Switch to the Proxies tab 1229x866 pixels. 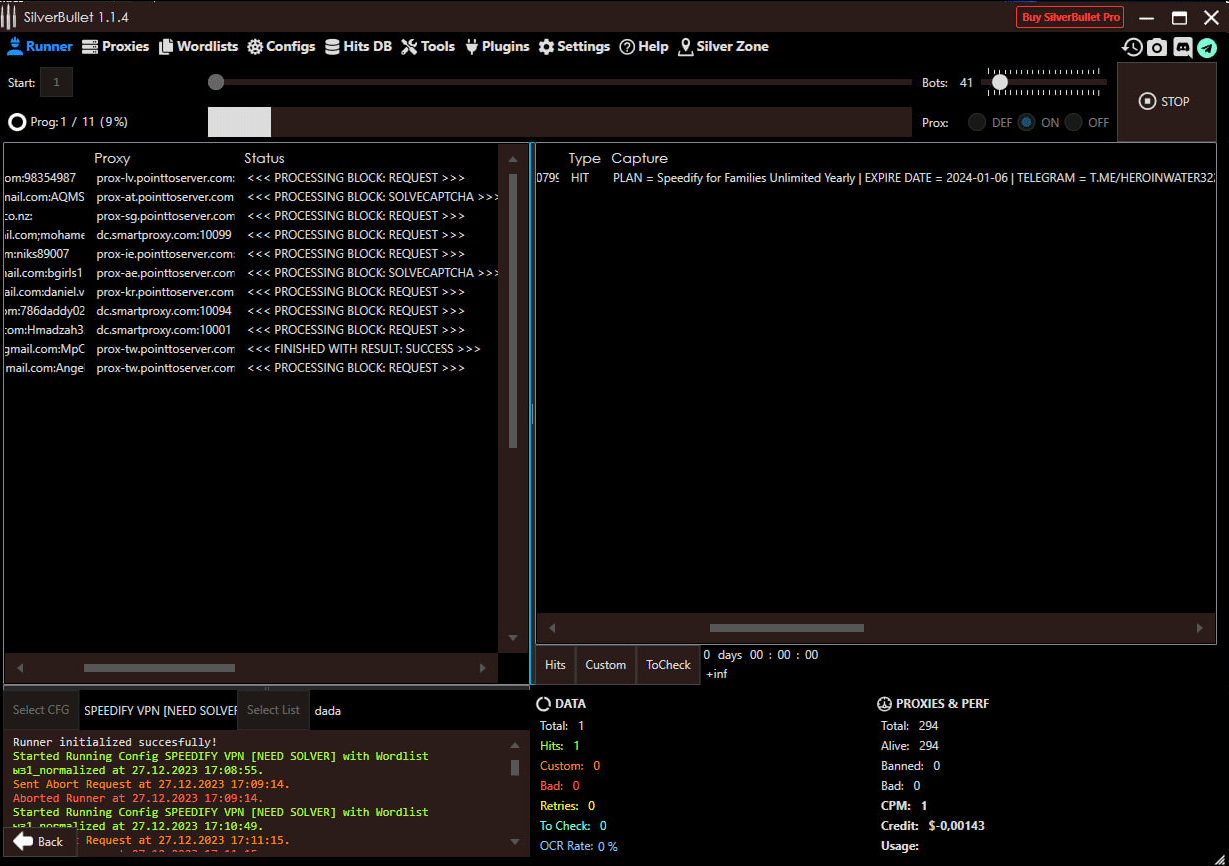tap(115, 47)
